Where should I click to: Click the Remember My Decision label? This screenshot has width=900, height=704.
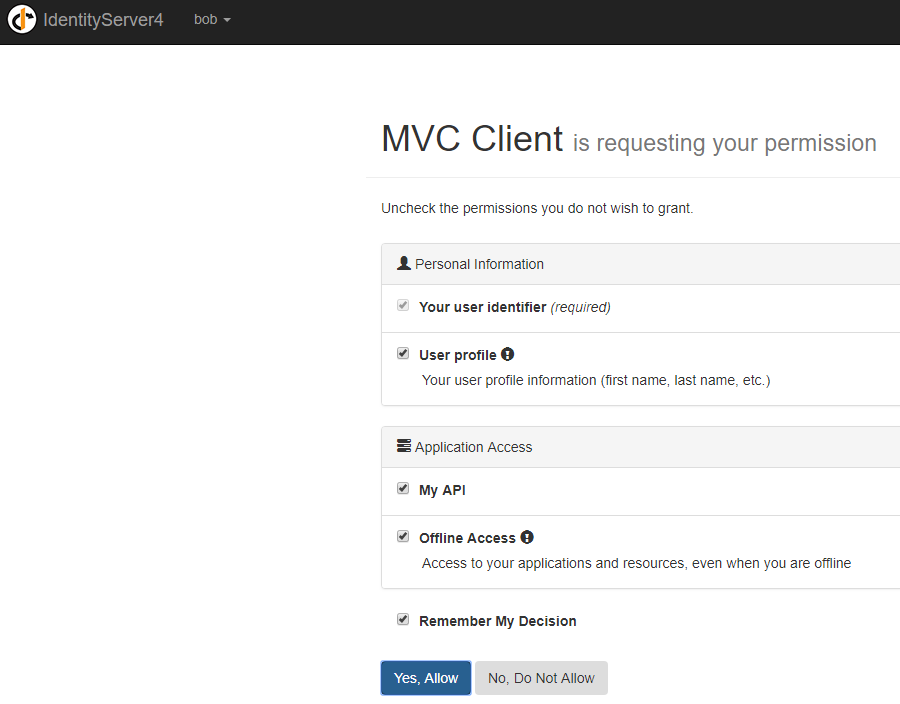[497, 621]
